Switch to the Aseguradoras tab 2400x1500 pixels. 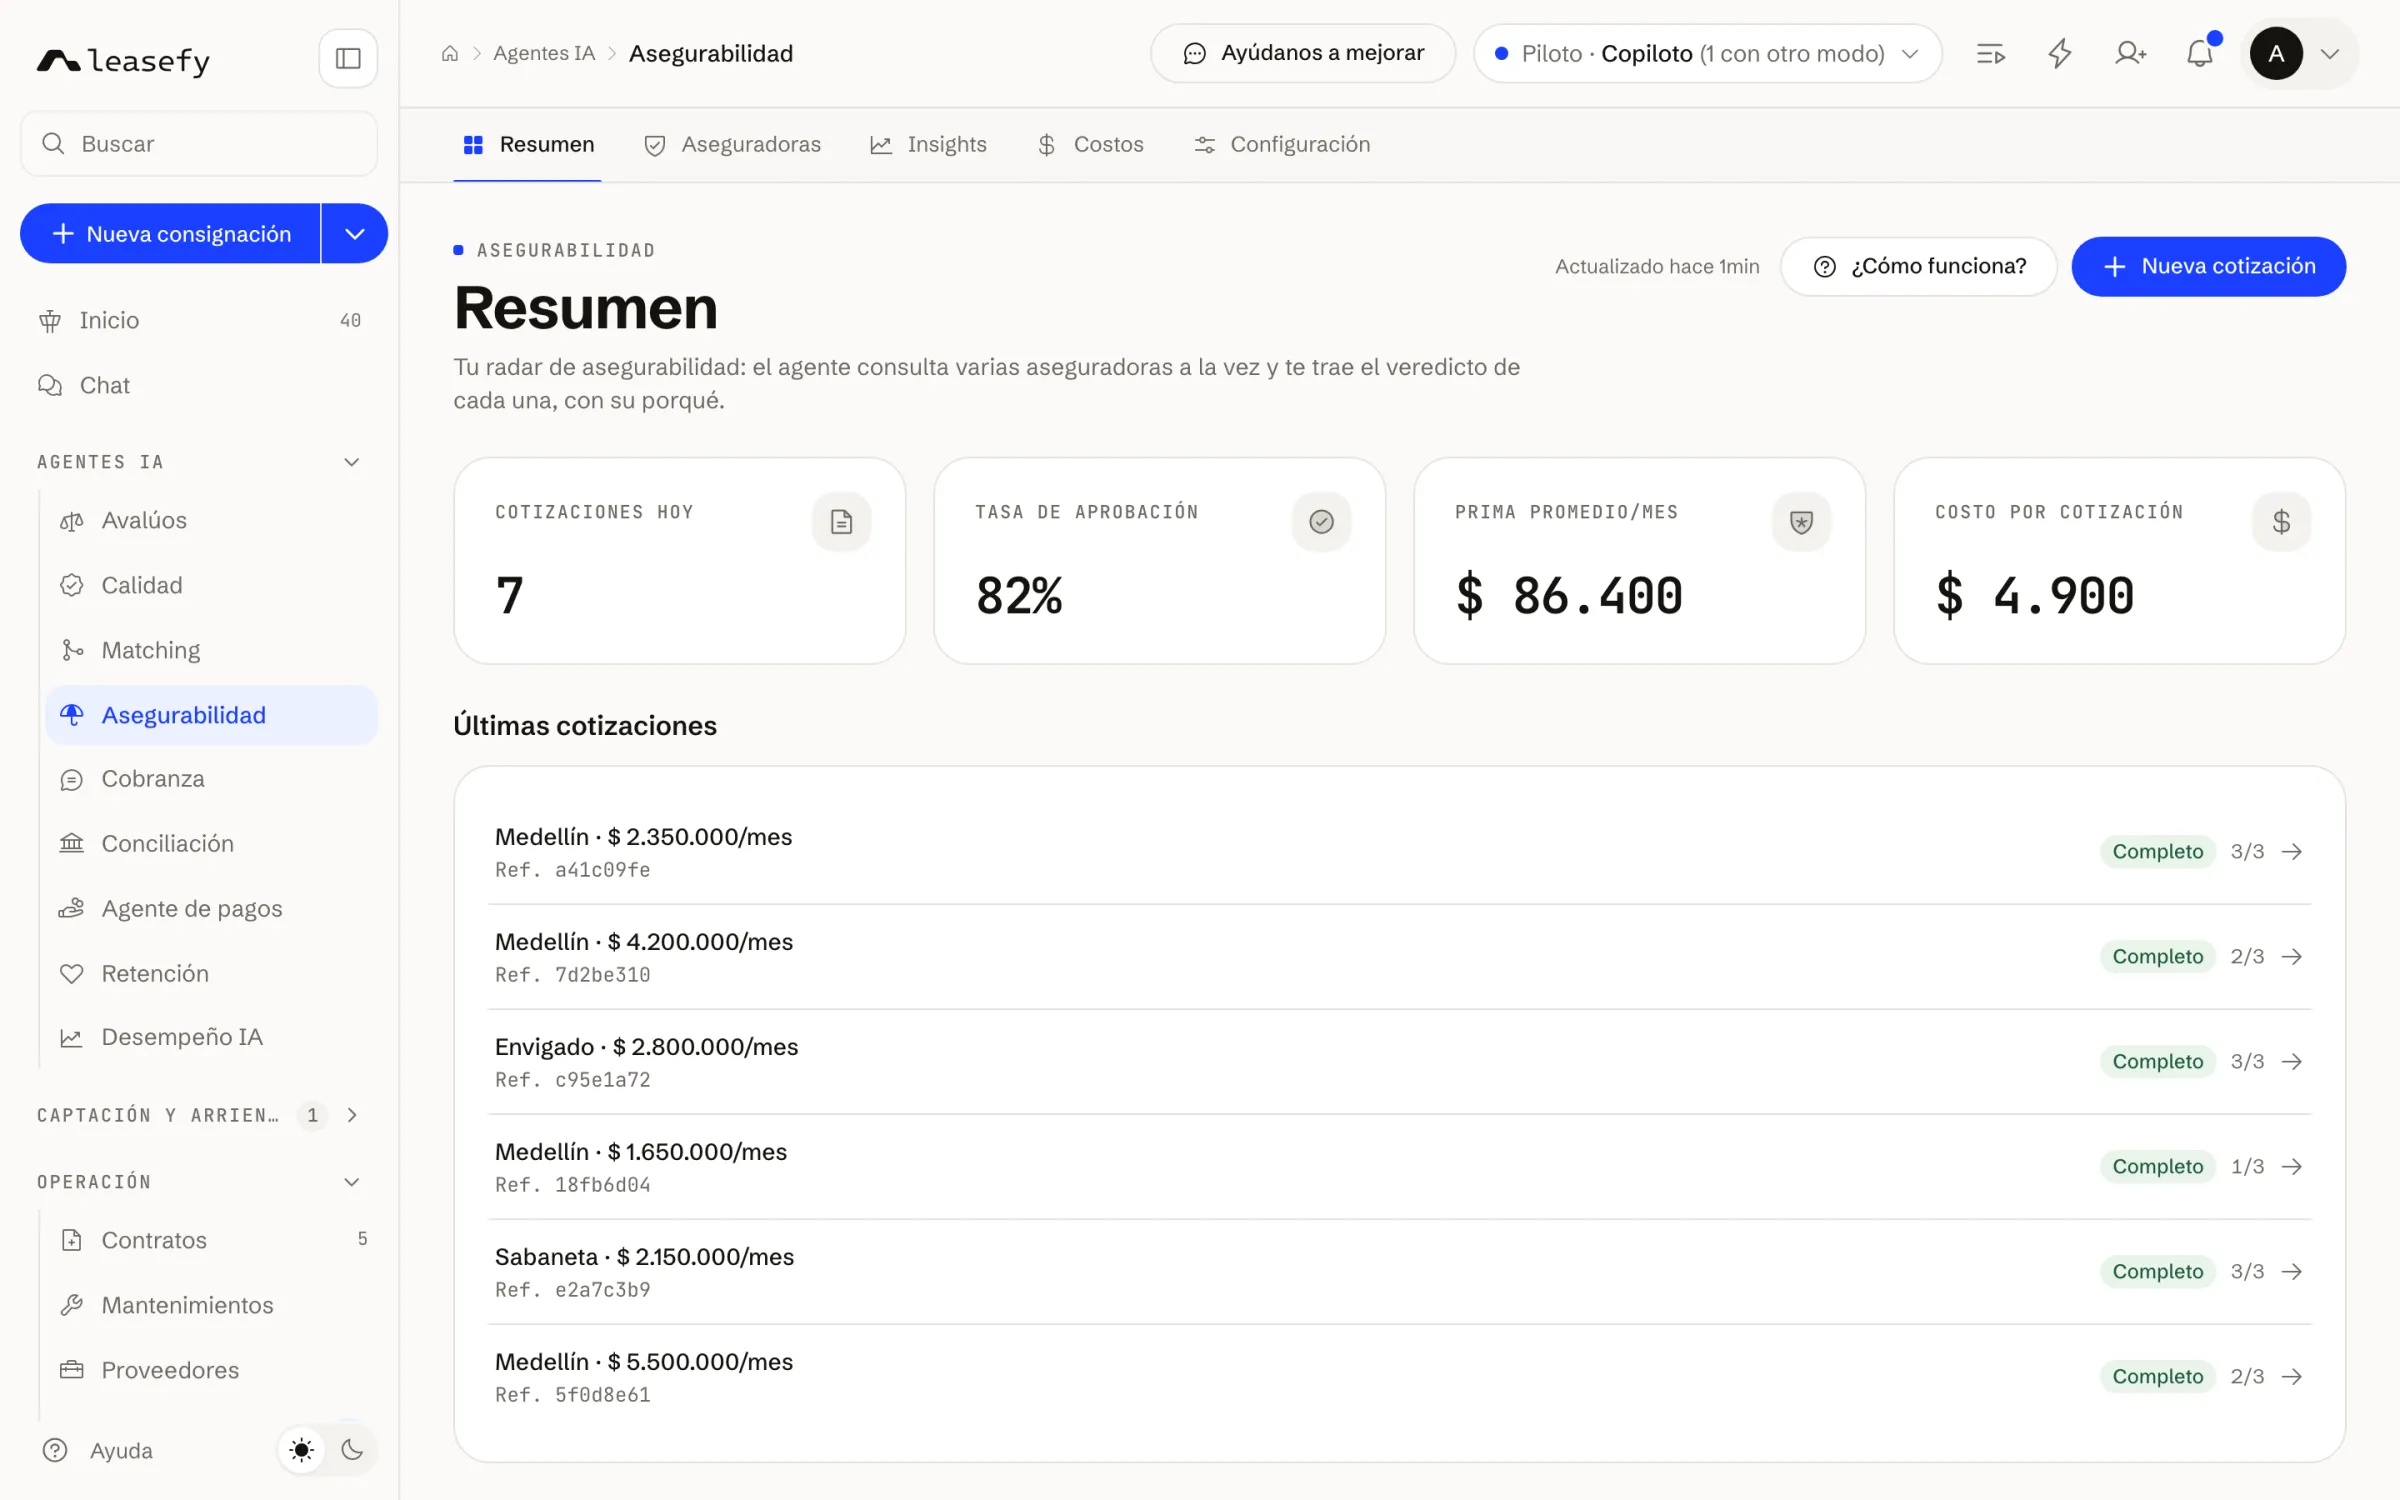[732, 145]
